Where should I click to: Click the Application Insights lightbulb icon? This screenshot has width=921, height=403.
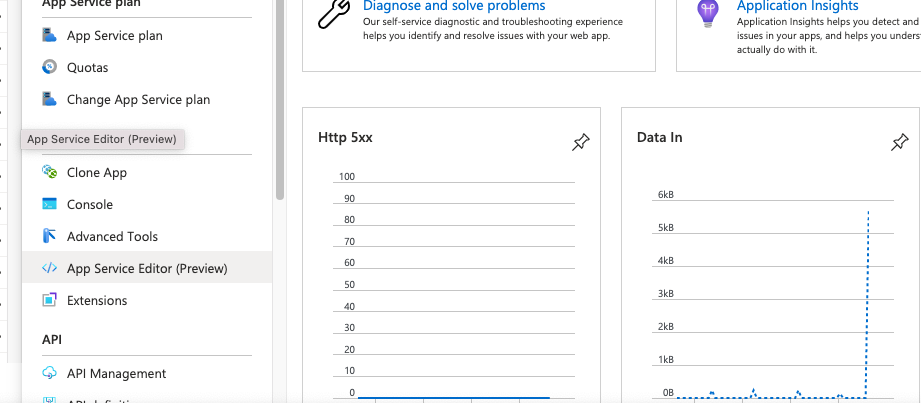[708, 13]
